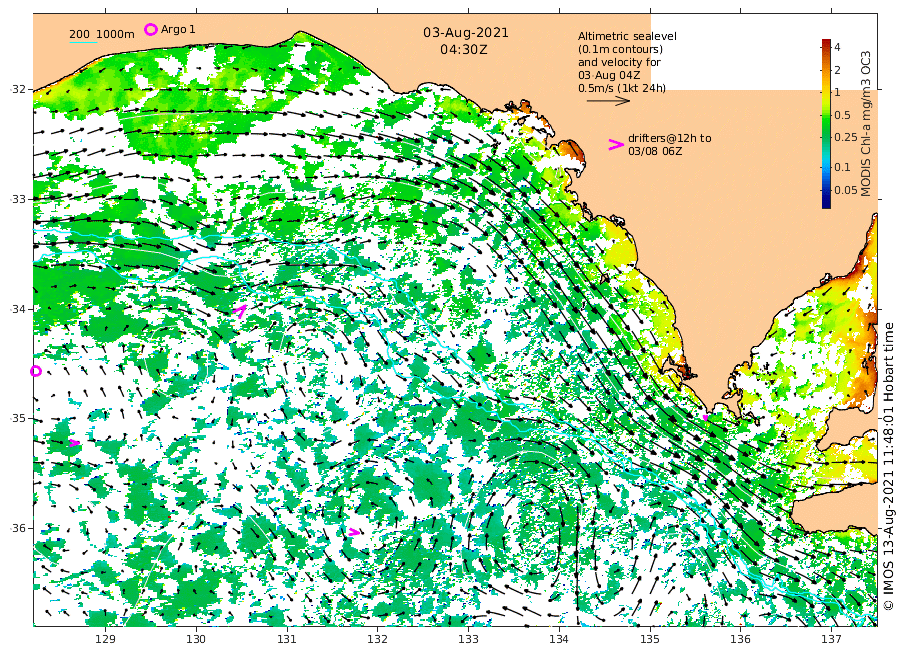This screenshot has width=900, height=660.
Task: Click longitude tick label 136
Action: 740,639
